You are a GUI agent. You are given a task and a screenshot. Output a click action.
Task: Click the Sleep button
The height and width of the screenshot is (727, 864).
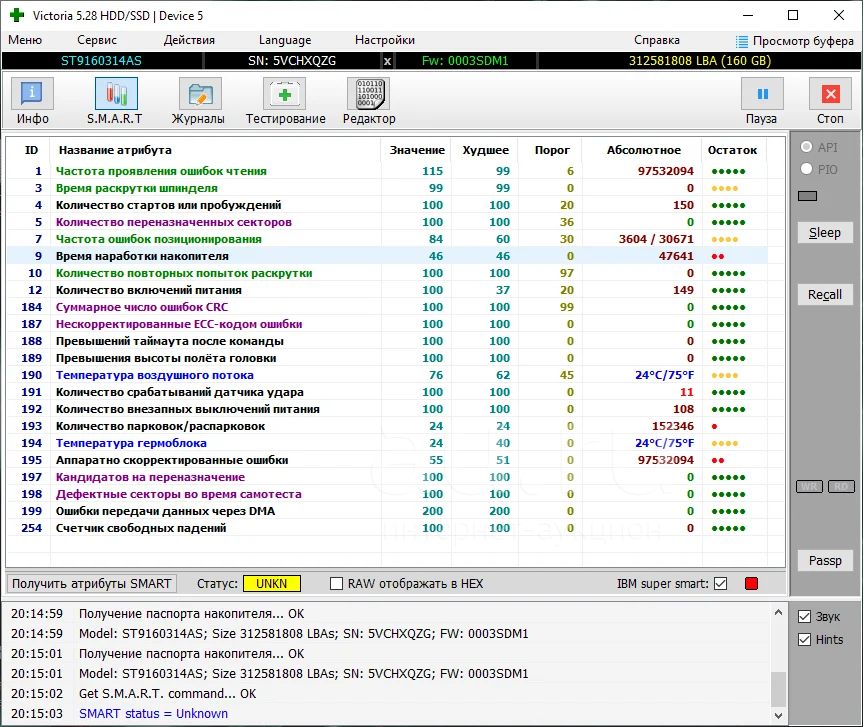pyautogui.click(x=825, y=233)
